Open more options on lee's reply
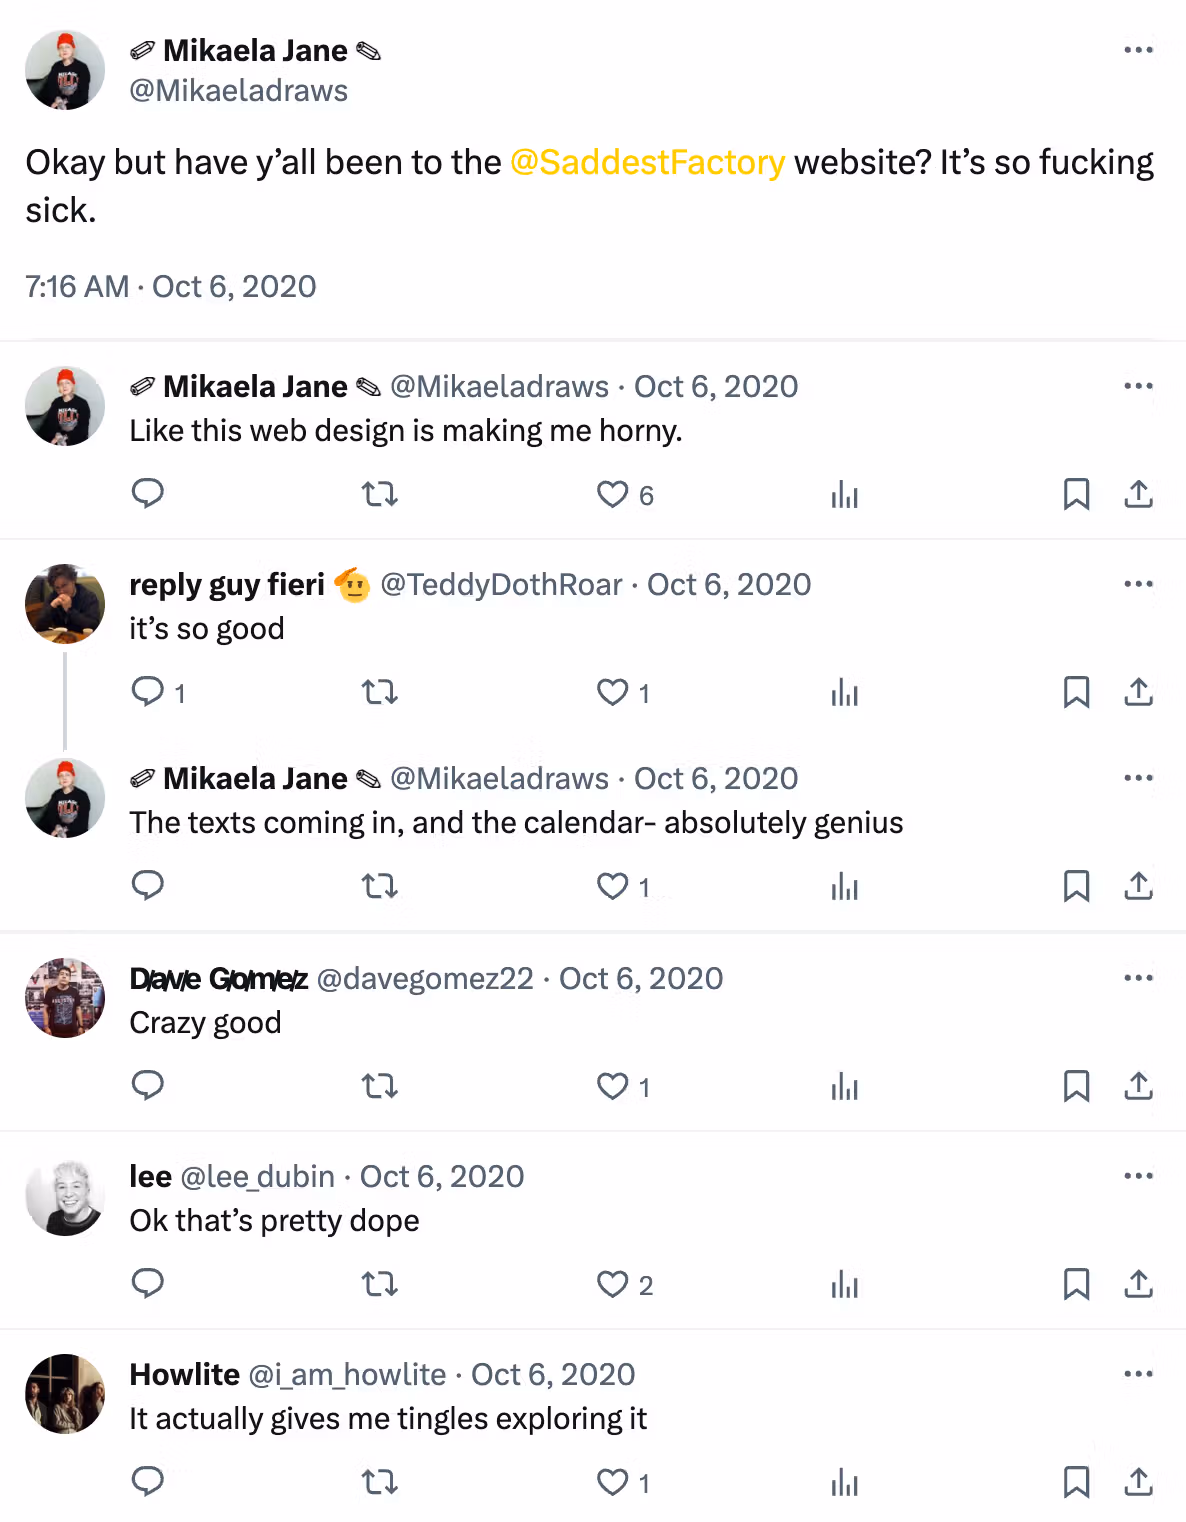The height and width of the screenshot is (1522, 1186). [1138, 1176]
